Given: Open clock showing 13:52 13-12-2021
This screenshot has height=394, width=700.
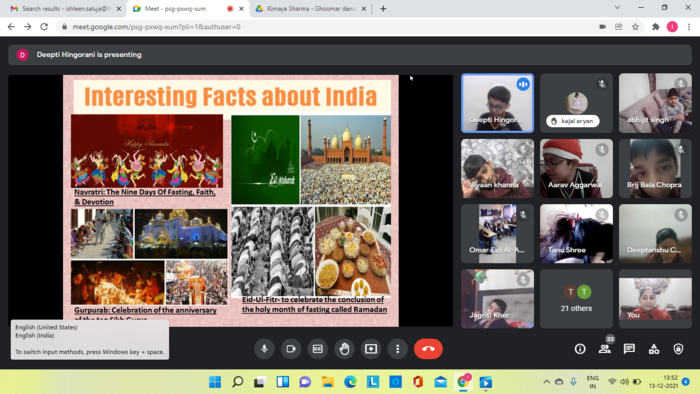Looking at the screenshot, I should point(664,382).
